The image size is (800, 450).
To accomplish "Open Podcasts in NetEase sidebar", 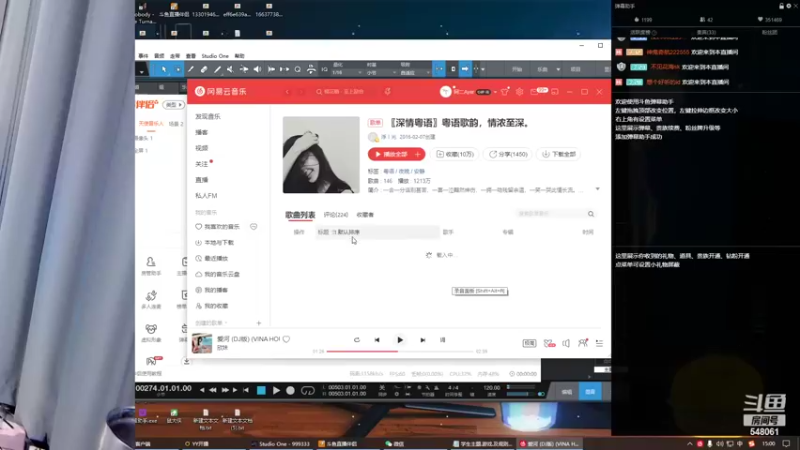I will click(x=202, y=132).
